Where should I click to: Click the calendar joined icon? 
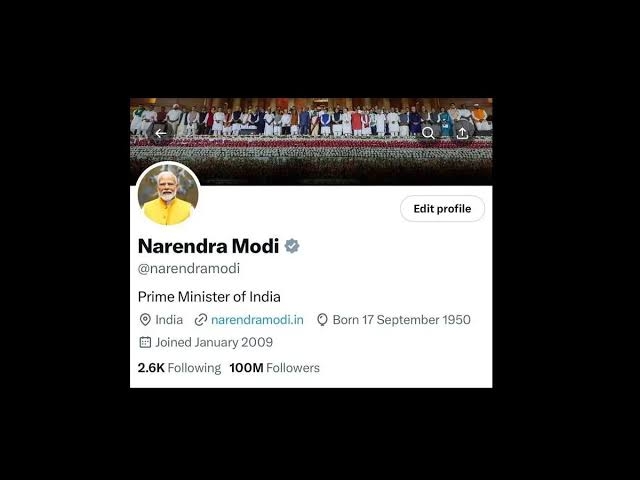click(x=145, y=342)
